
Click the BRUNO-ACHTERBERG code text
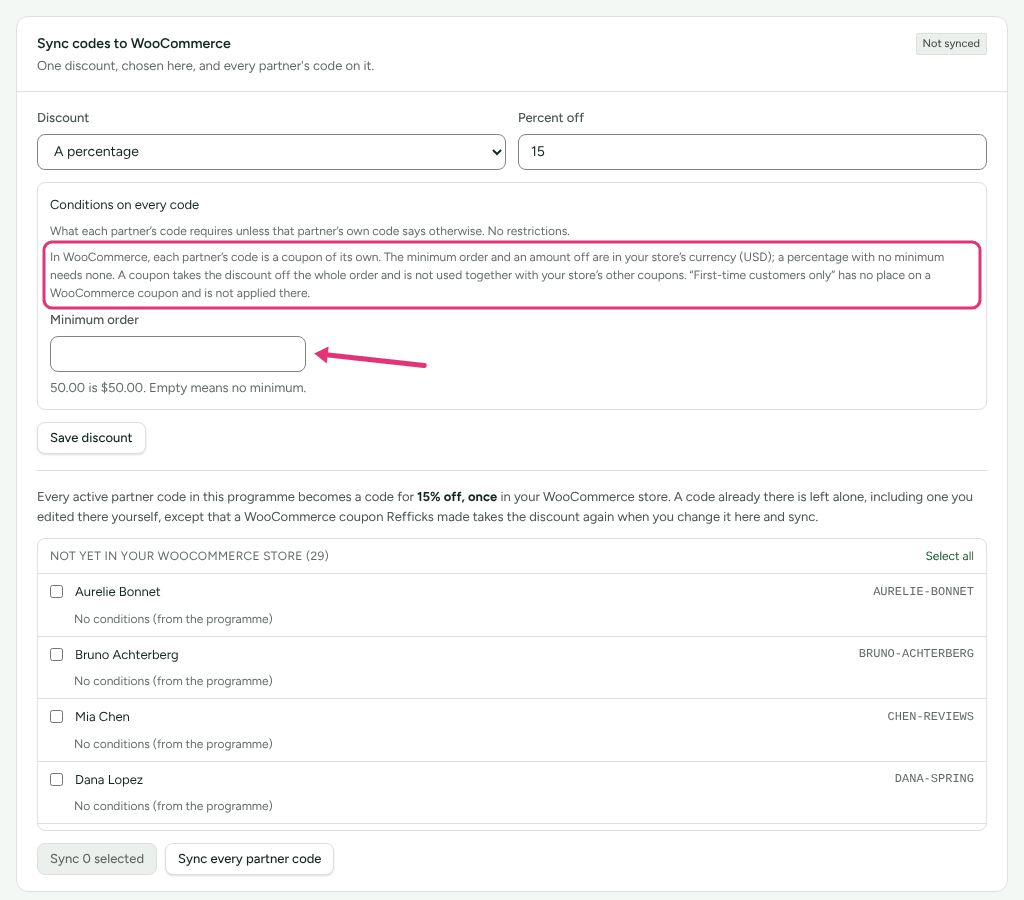point(916,654)
